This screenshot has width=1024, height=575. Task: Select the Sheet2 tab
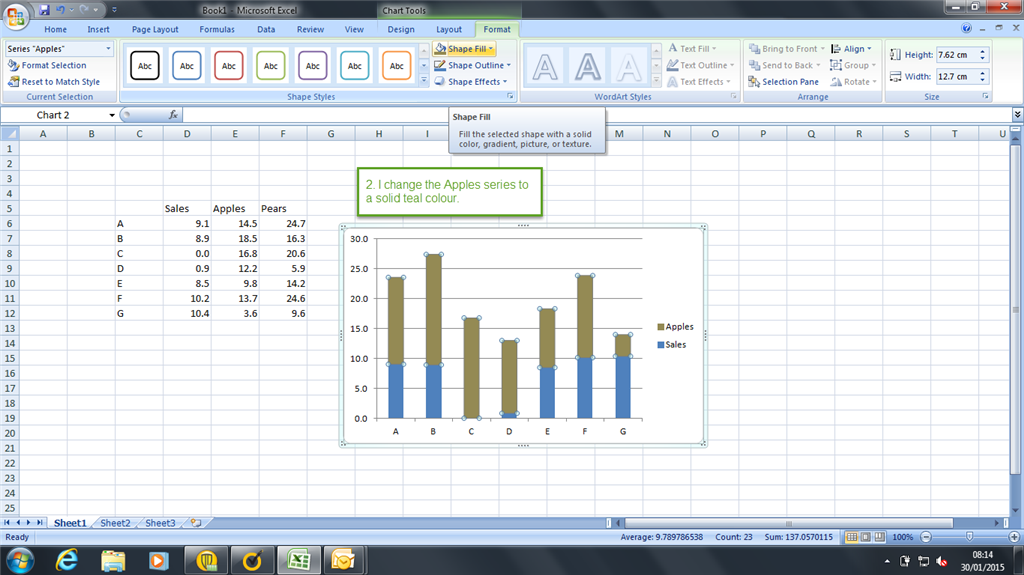pos(115,523)
